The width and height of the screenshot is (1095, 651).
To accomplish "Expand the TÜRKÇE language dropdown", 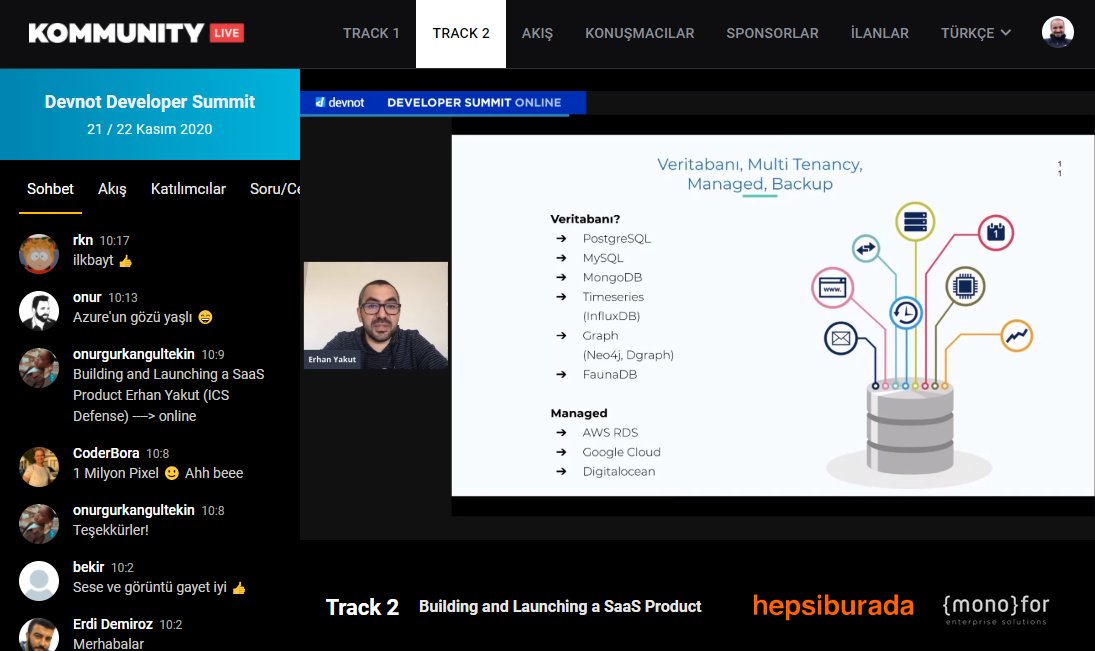I will pyautogui.click(x=976, y=33).
